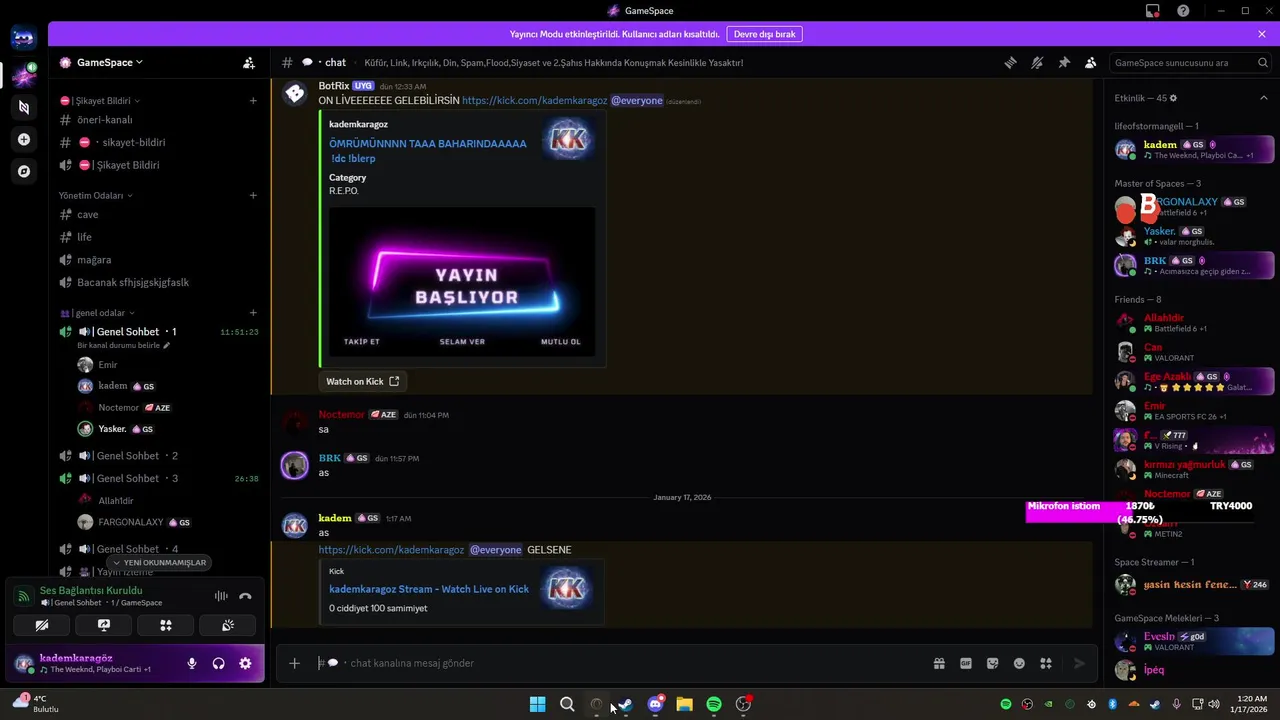Open File Explorer from the taskbar

tap(684, 704)
